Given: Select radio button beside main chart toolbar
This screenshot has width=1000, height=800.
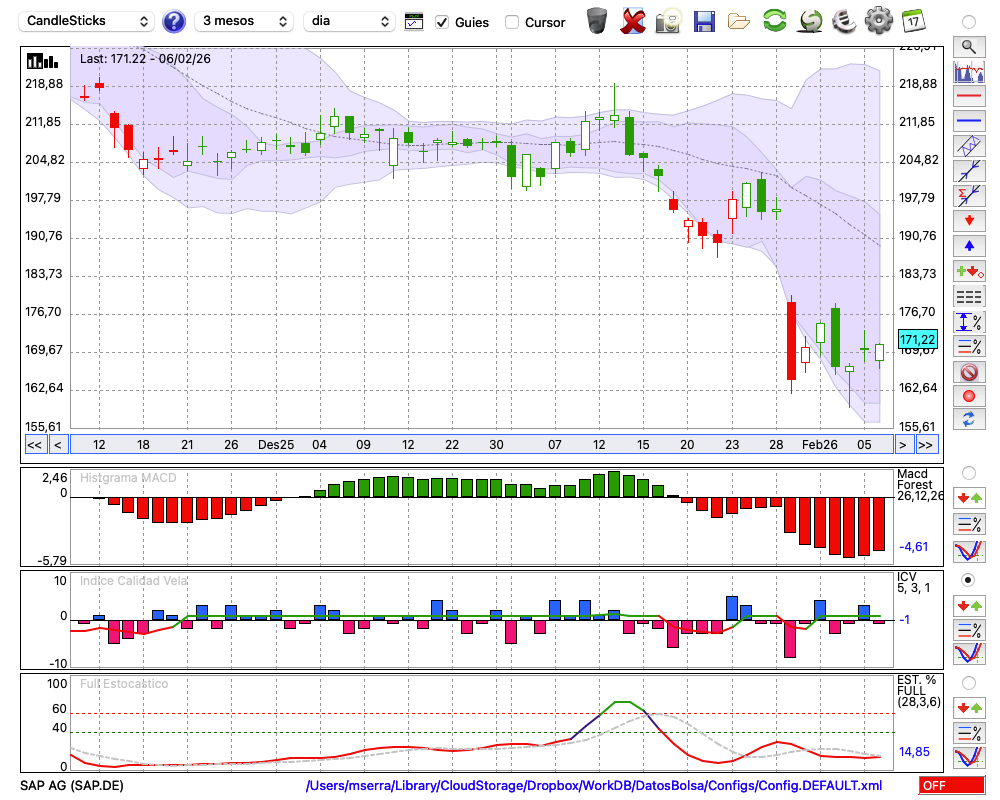Looking at the screenshot, I should tap(969, 22).
